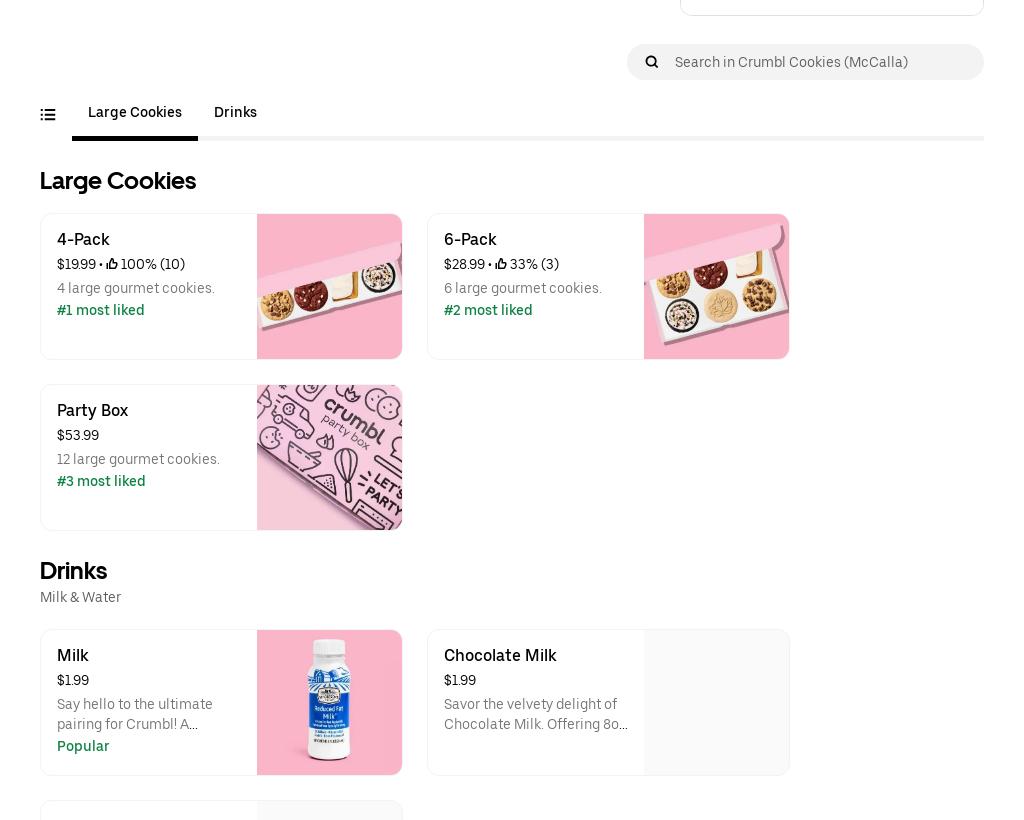Screen dimensions: 1024x820
Task: Open the 6-Pack item title
Action: click(470, 240)
